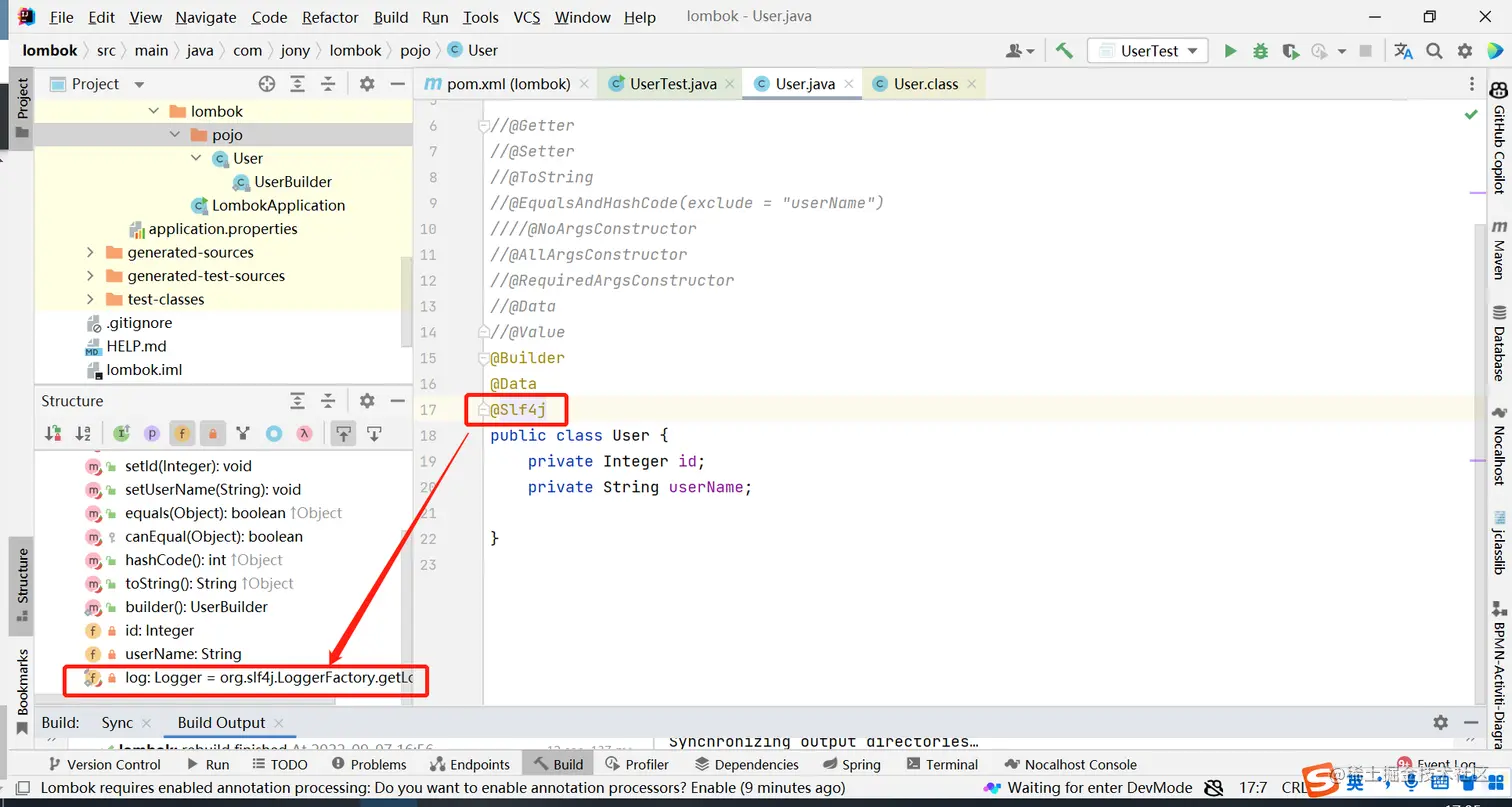The image size is (1512, 807).
Task: Open the Dependencies tool window
Action: pos(746,764)
